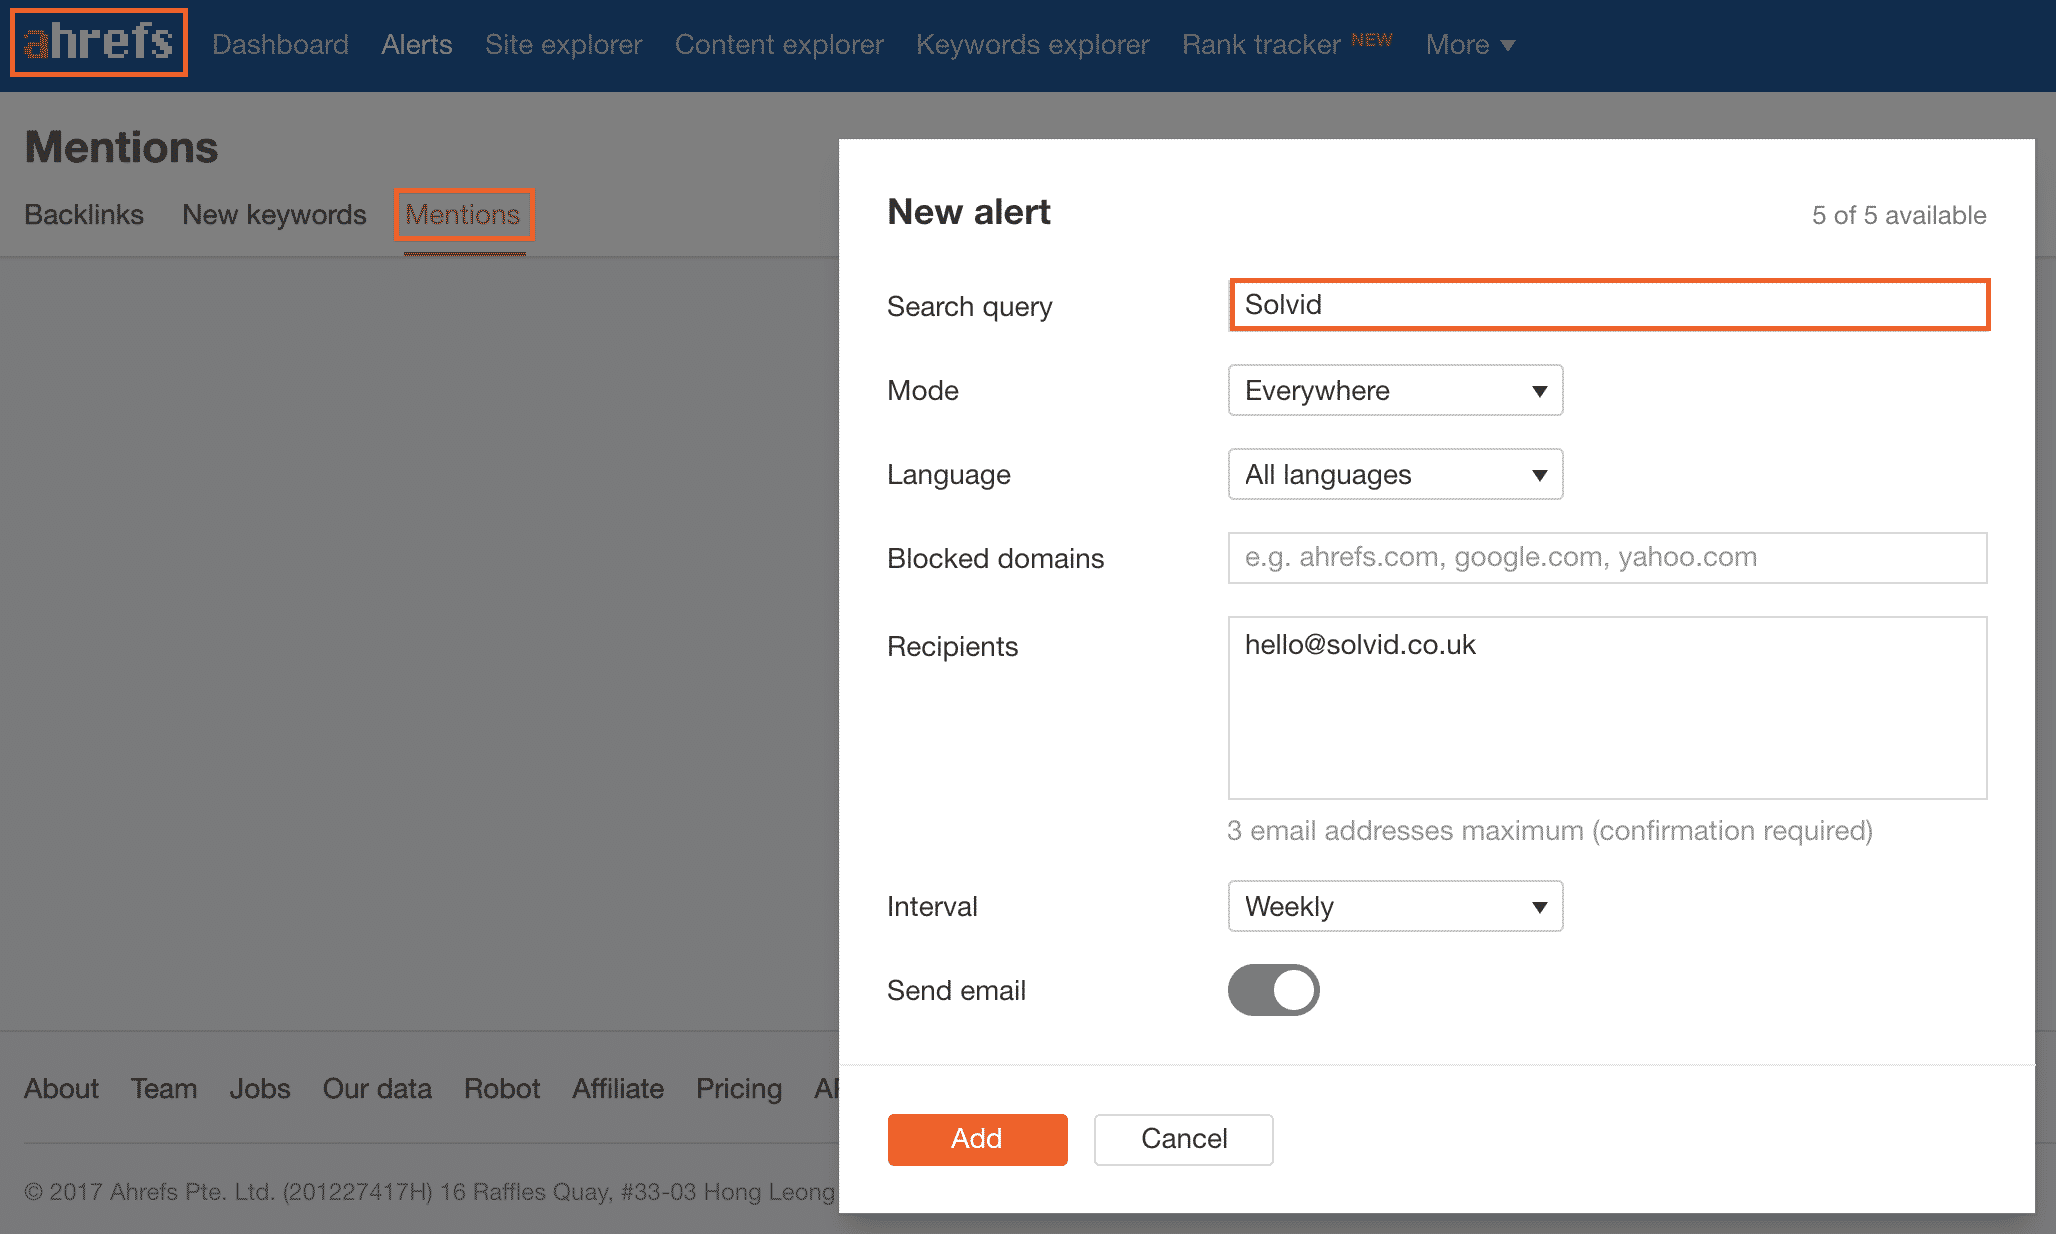2056x1234 pixels.
Task: Open the Jobs footer link
Action: 260,1089
